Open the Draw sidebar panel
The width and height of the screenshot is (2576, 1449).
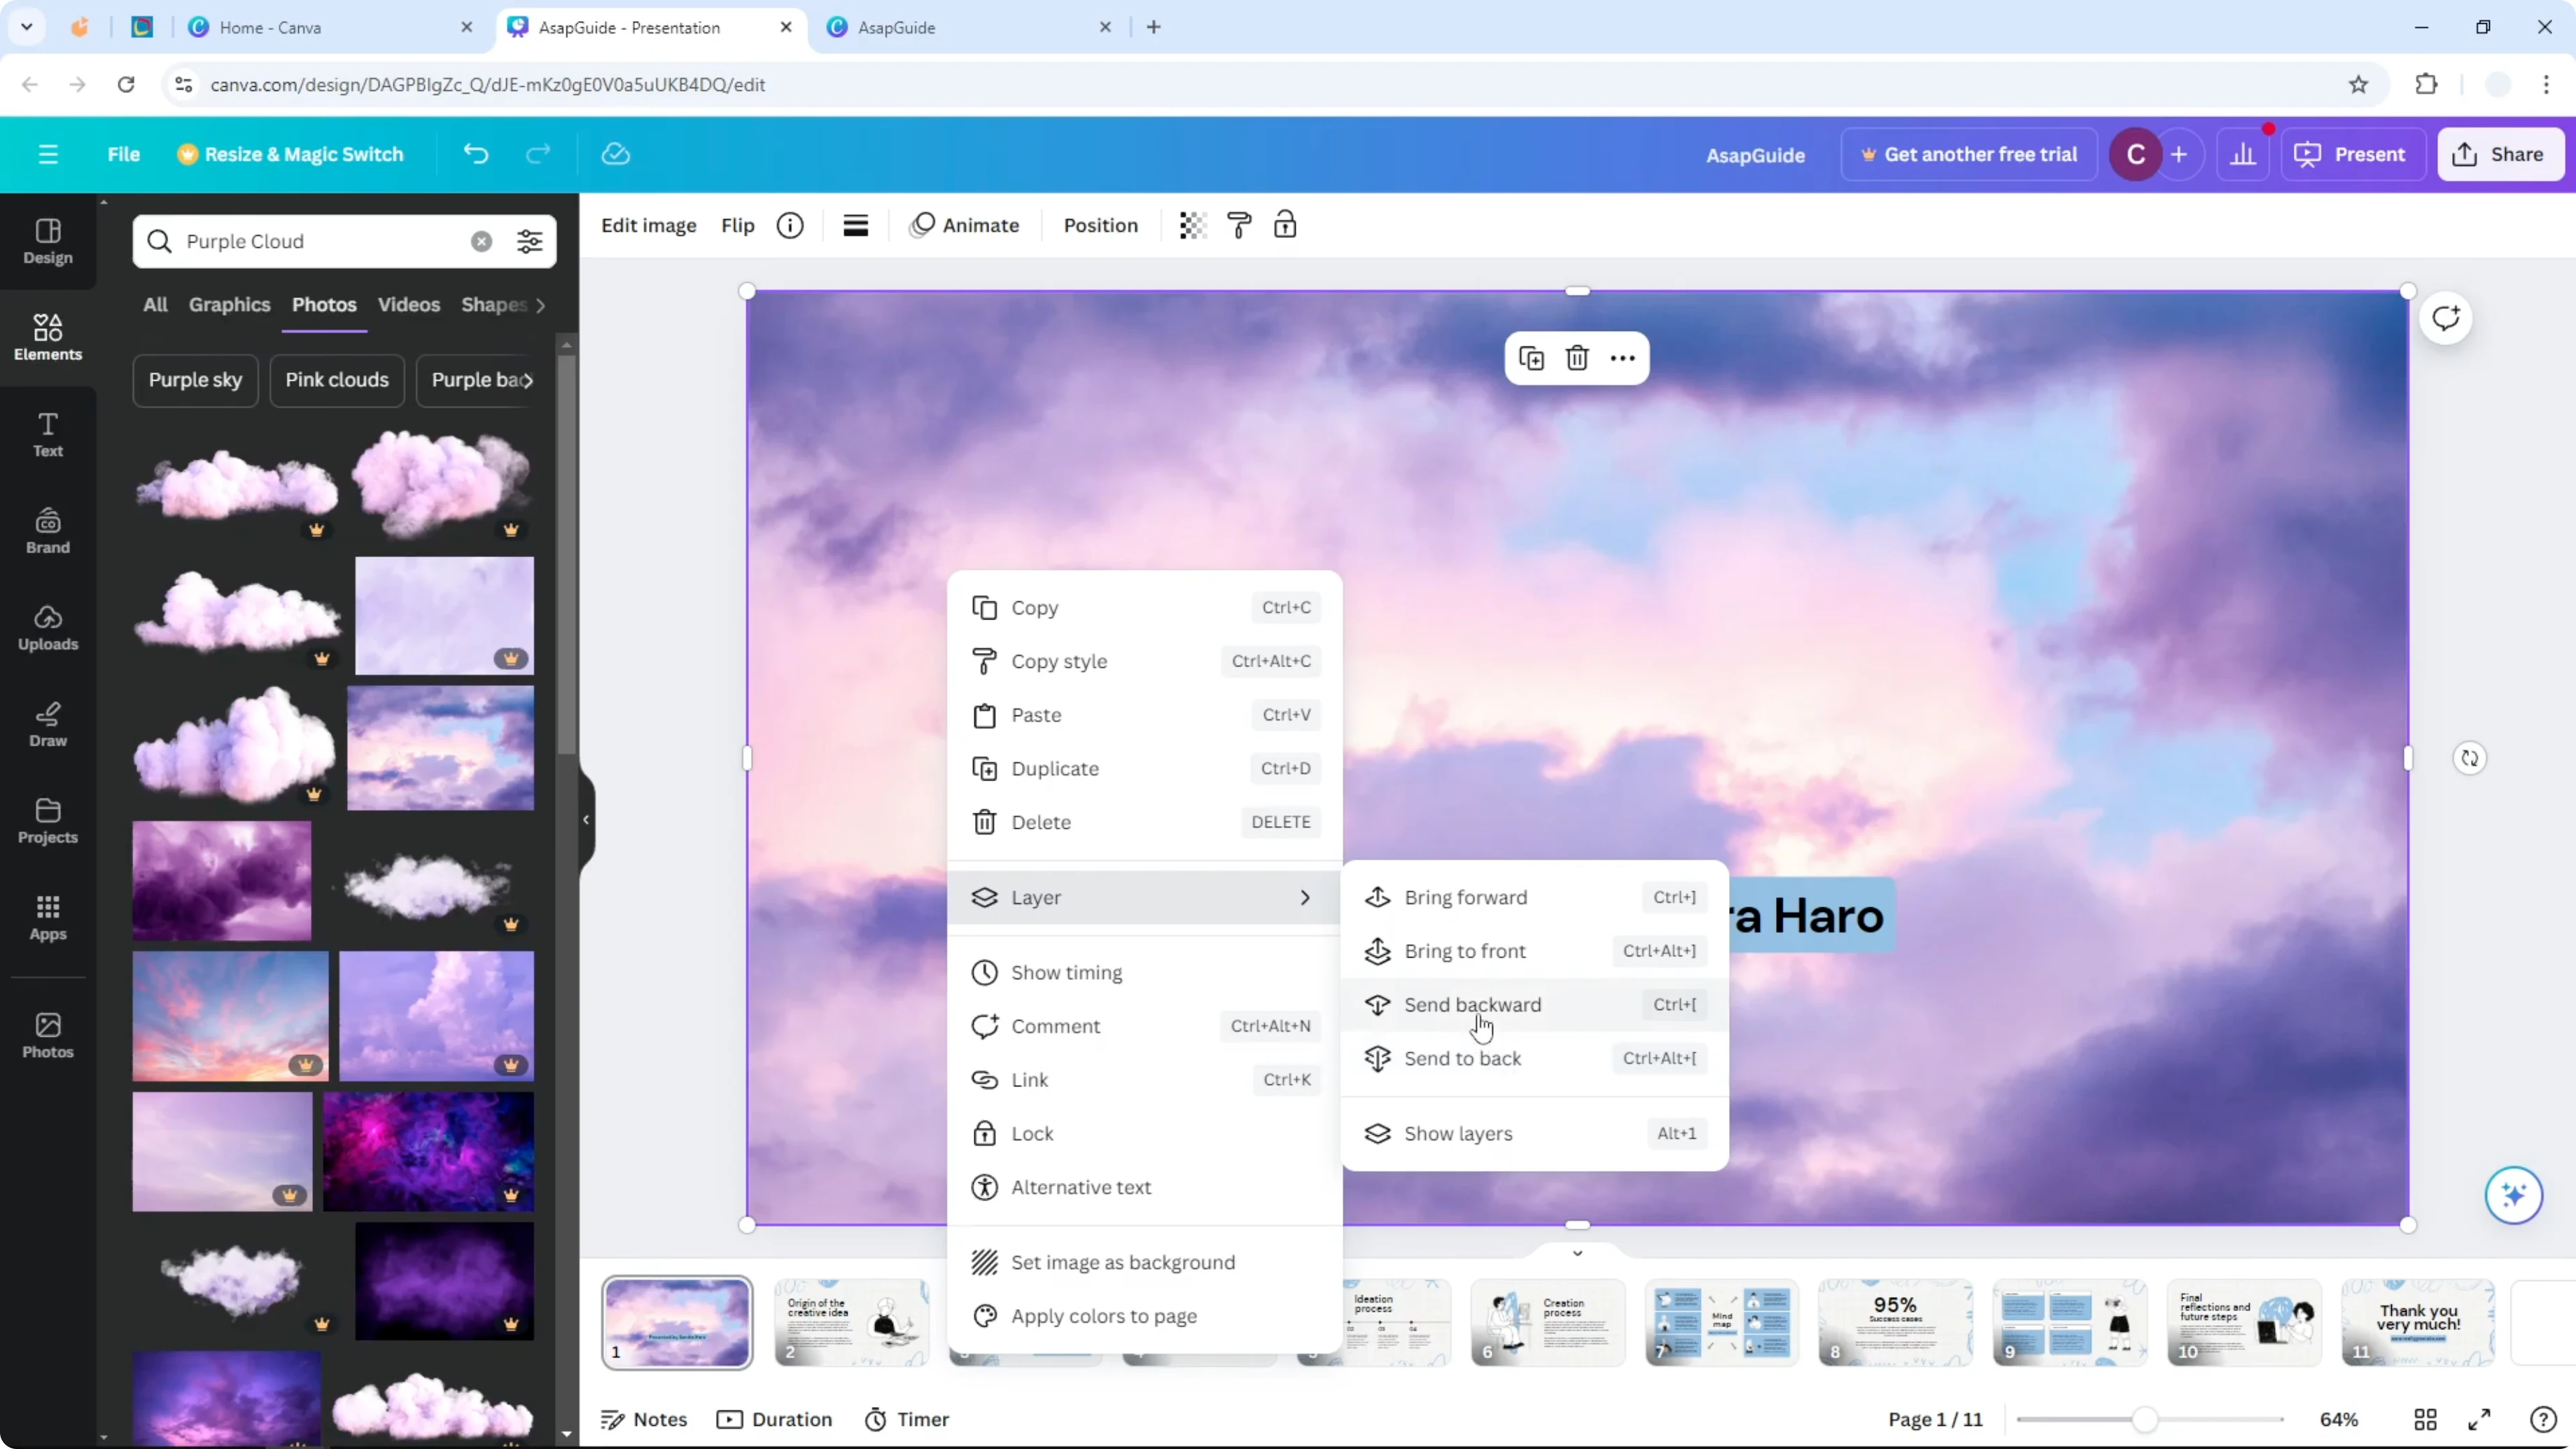[48, 725]
